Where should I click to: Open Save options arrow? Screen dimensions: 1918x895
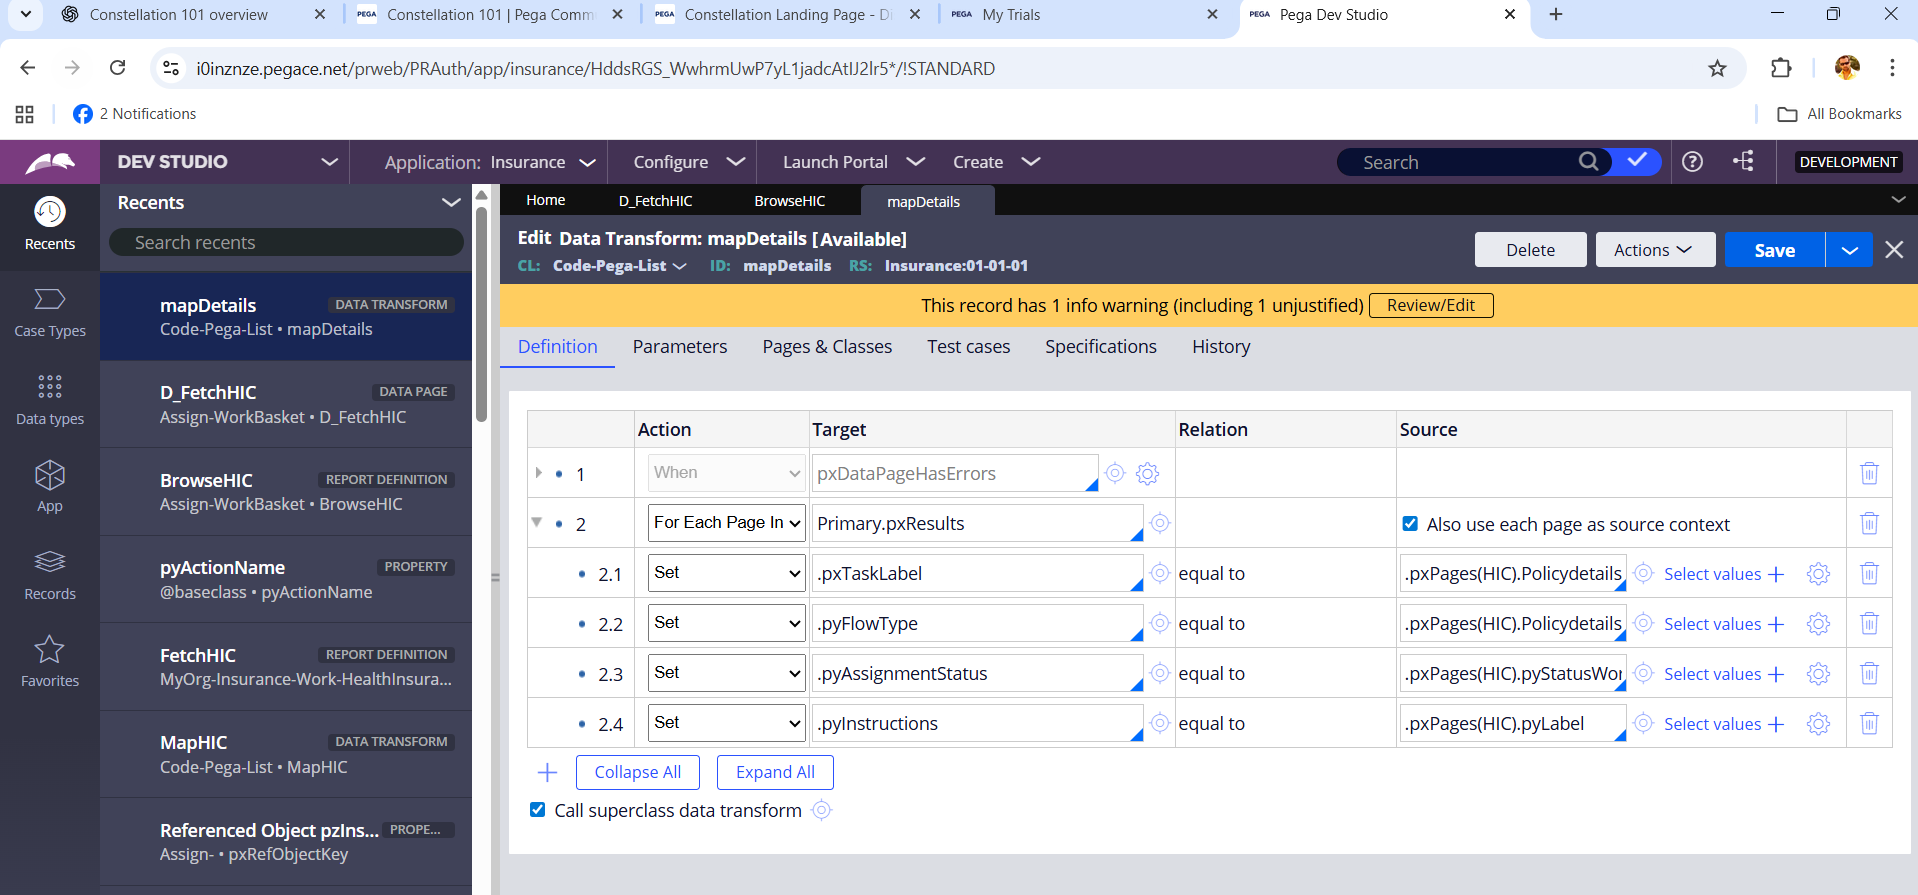1849,250
